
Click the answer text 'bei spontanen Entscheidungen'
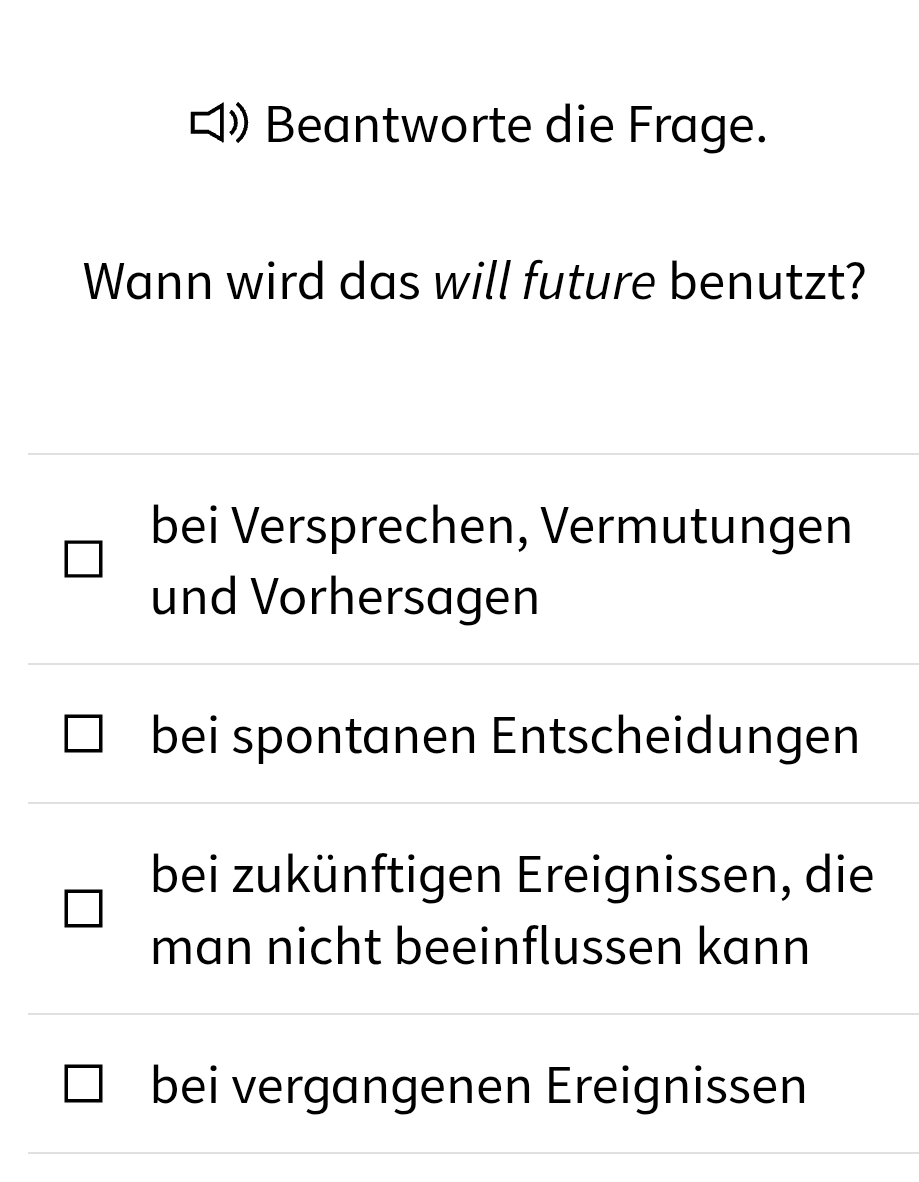(504, 736)
